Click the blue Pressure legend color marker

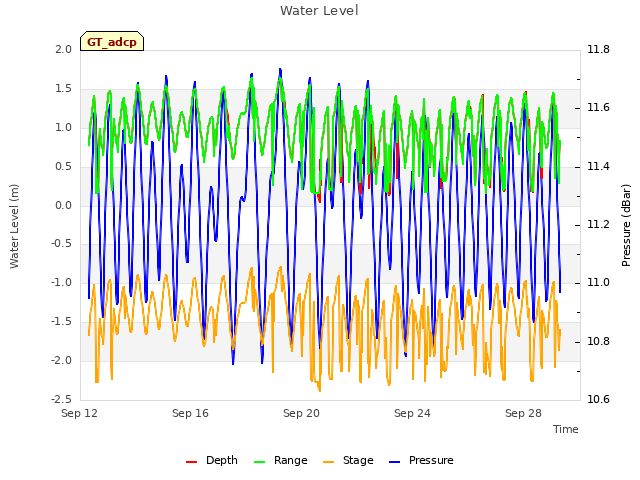pyautogui.click(x=394, y=462)
